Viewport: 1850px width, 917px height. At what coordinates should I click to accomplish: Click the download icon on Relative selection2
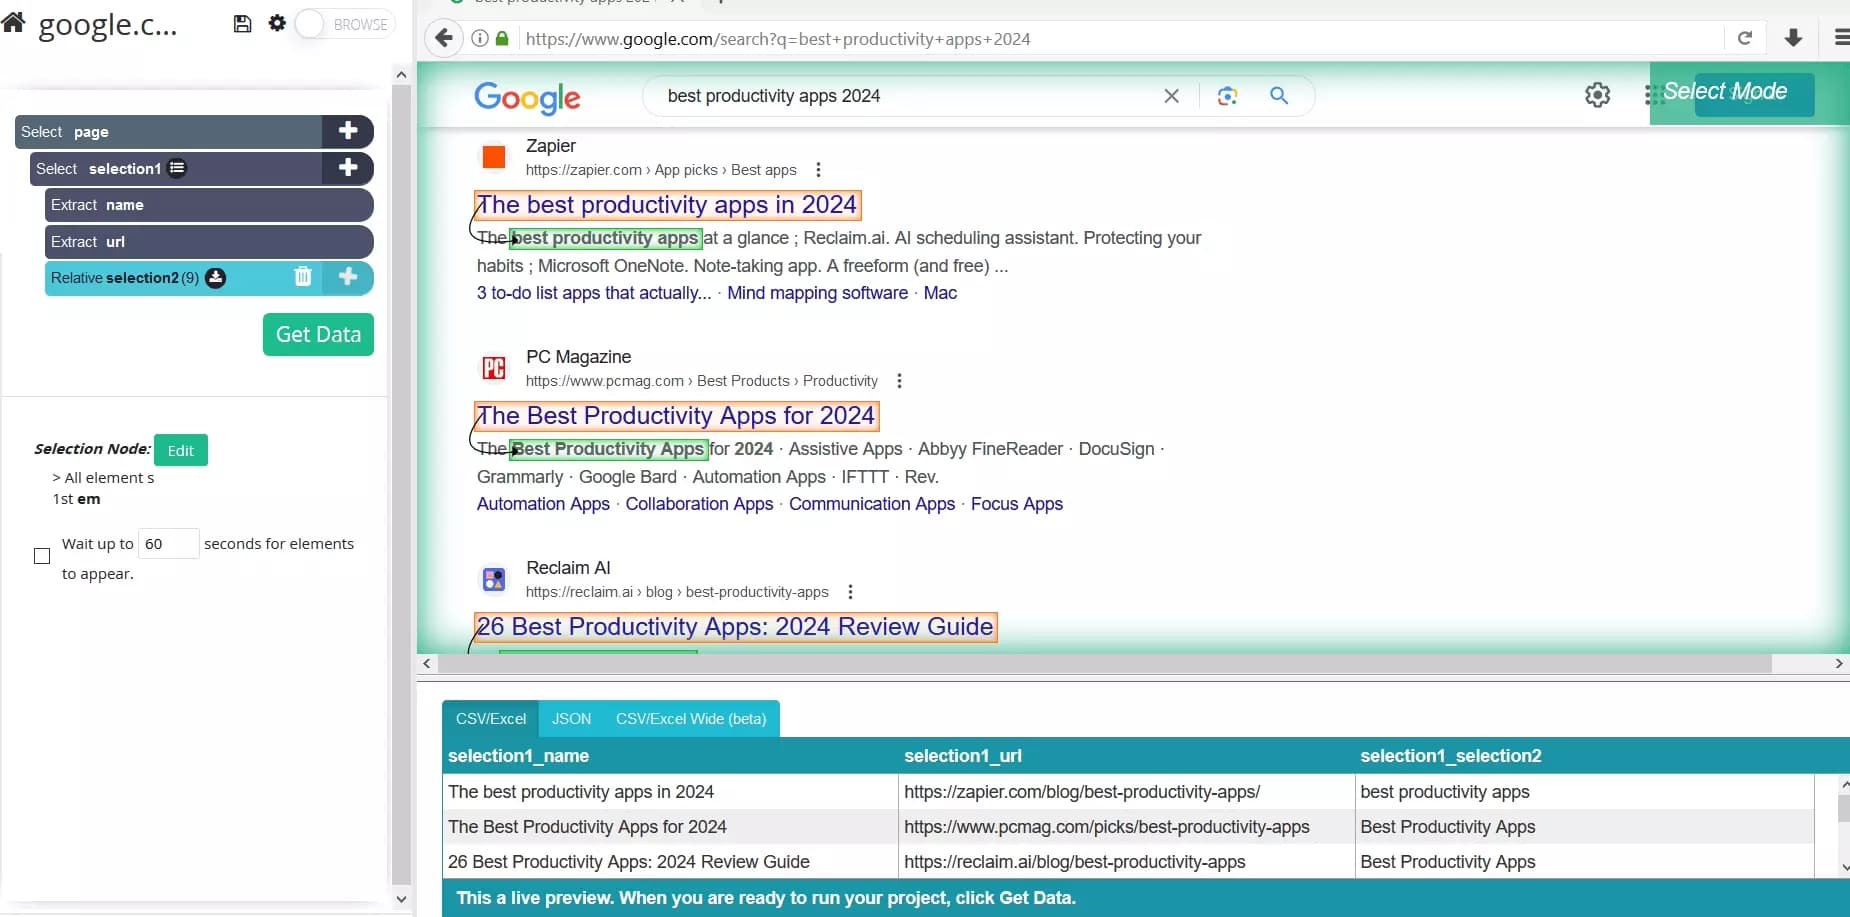click(x=216, y=277)
